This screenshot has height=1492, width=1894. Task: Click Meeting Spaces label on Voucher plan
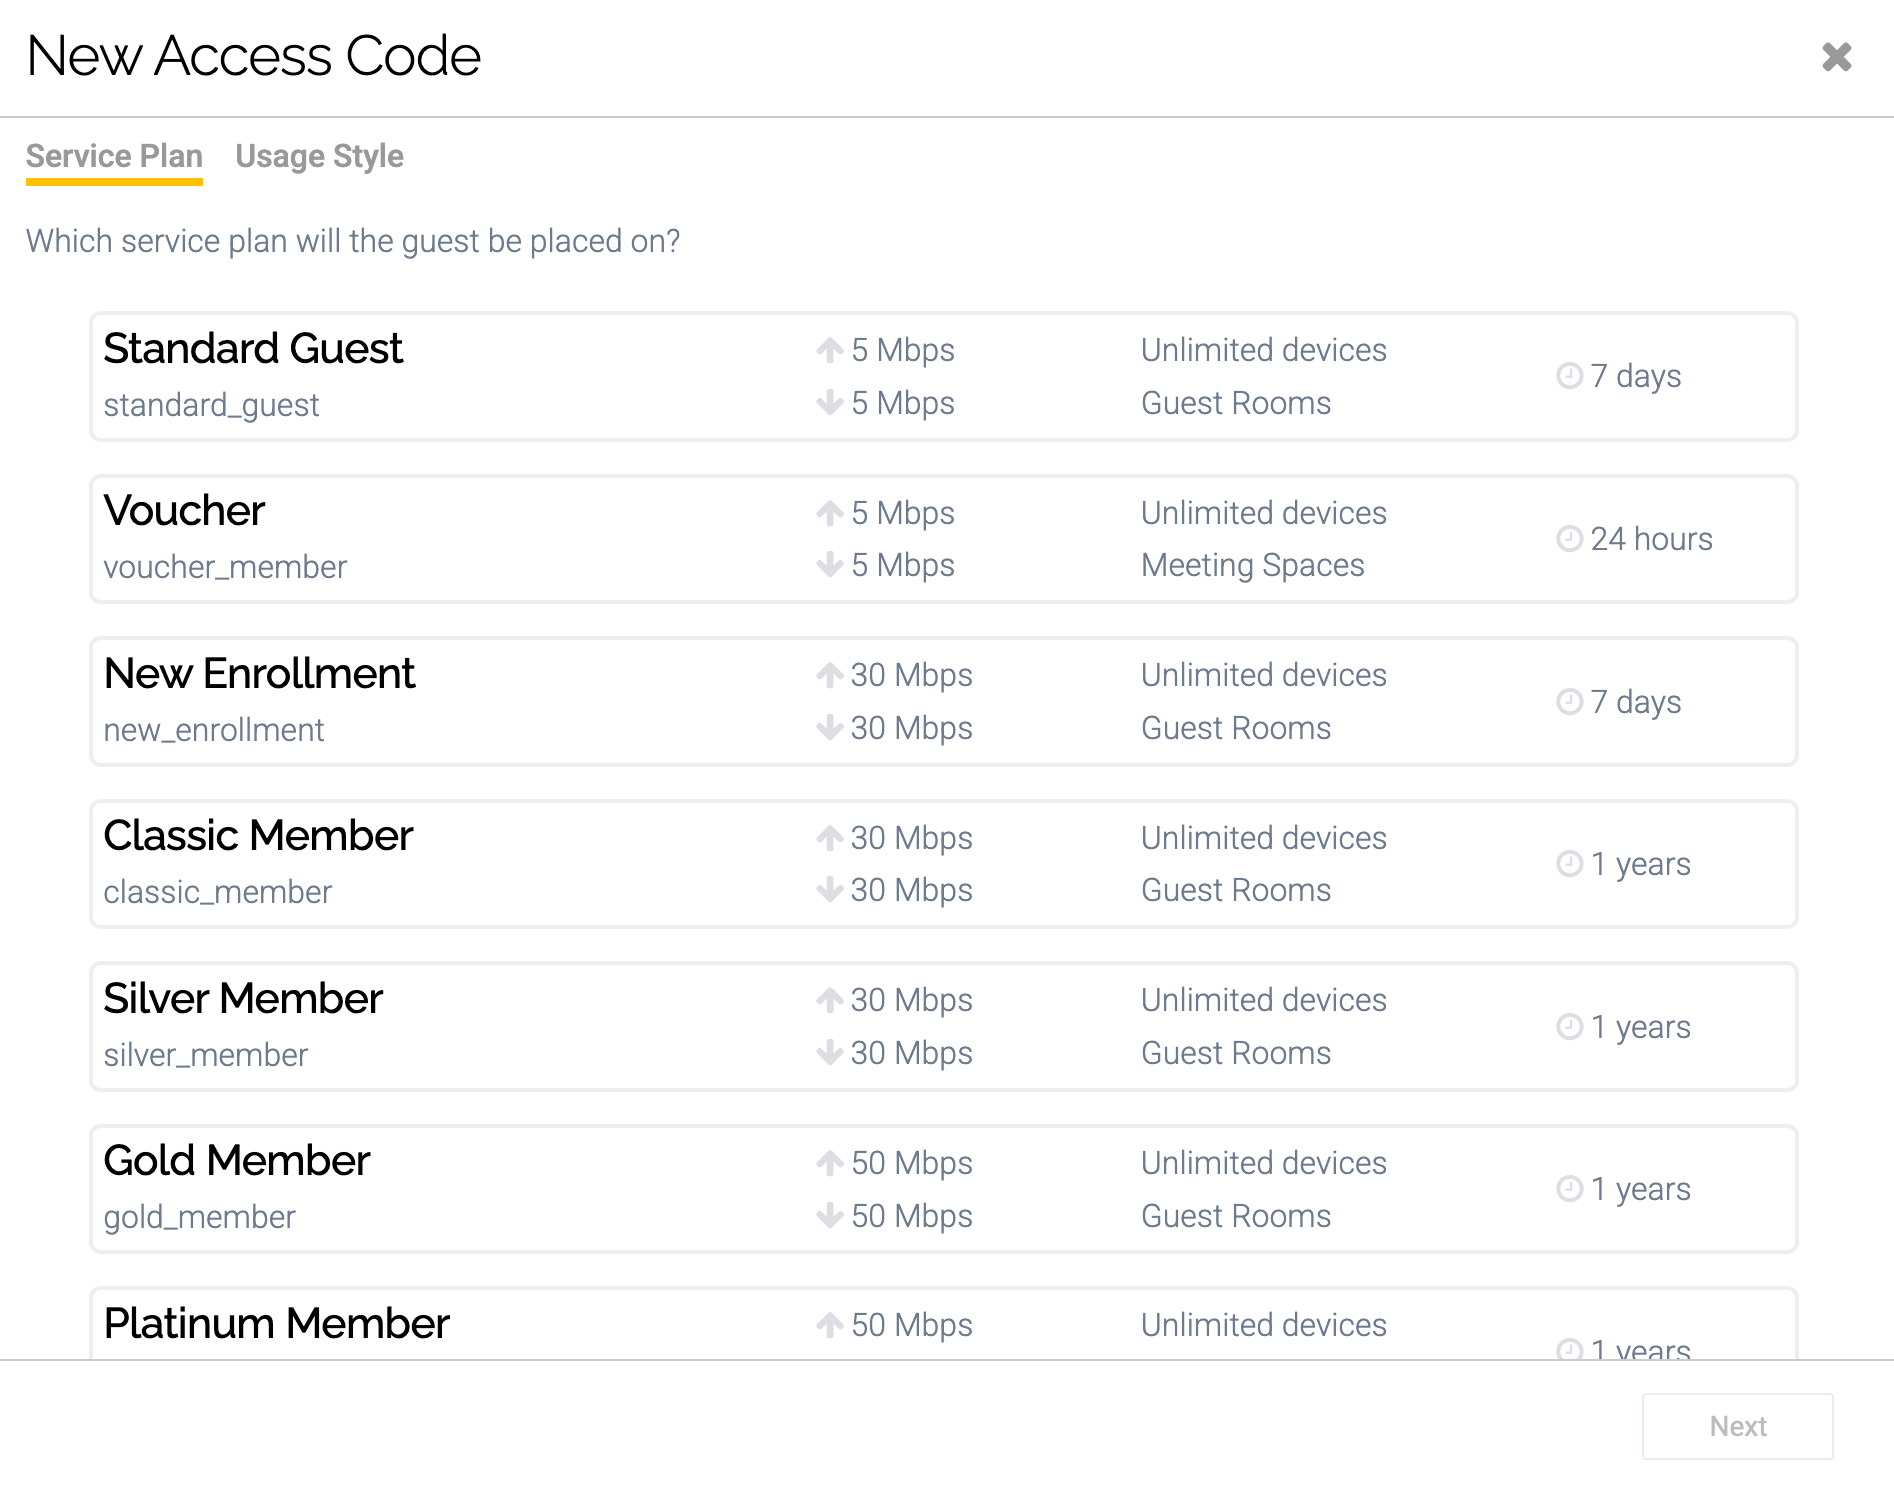click(x=1252, y=565)
